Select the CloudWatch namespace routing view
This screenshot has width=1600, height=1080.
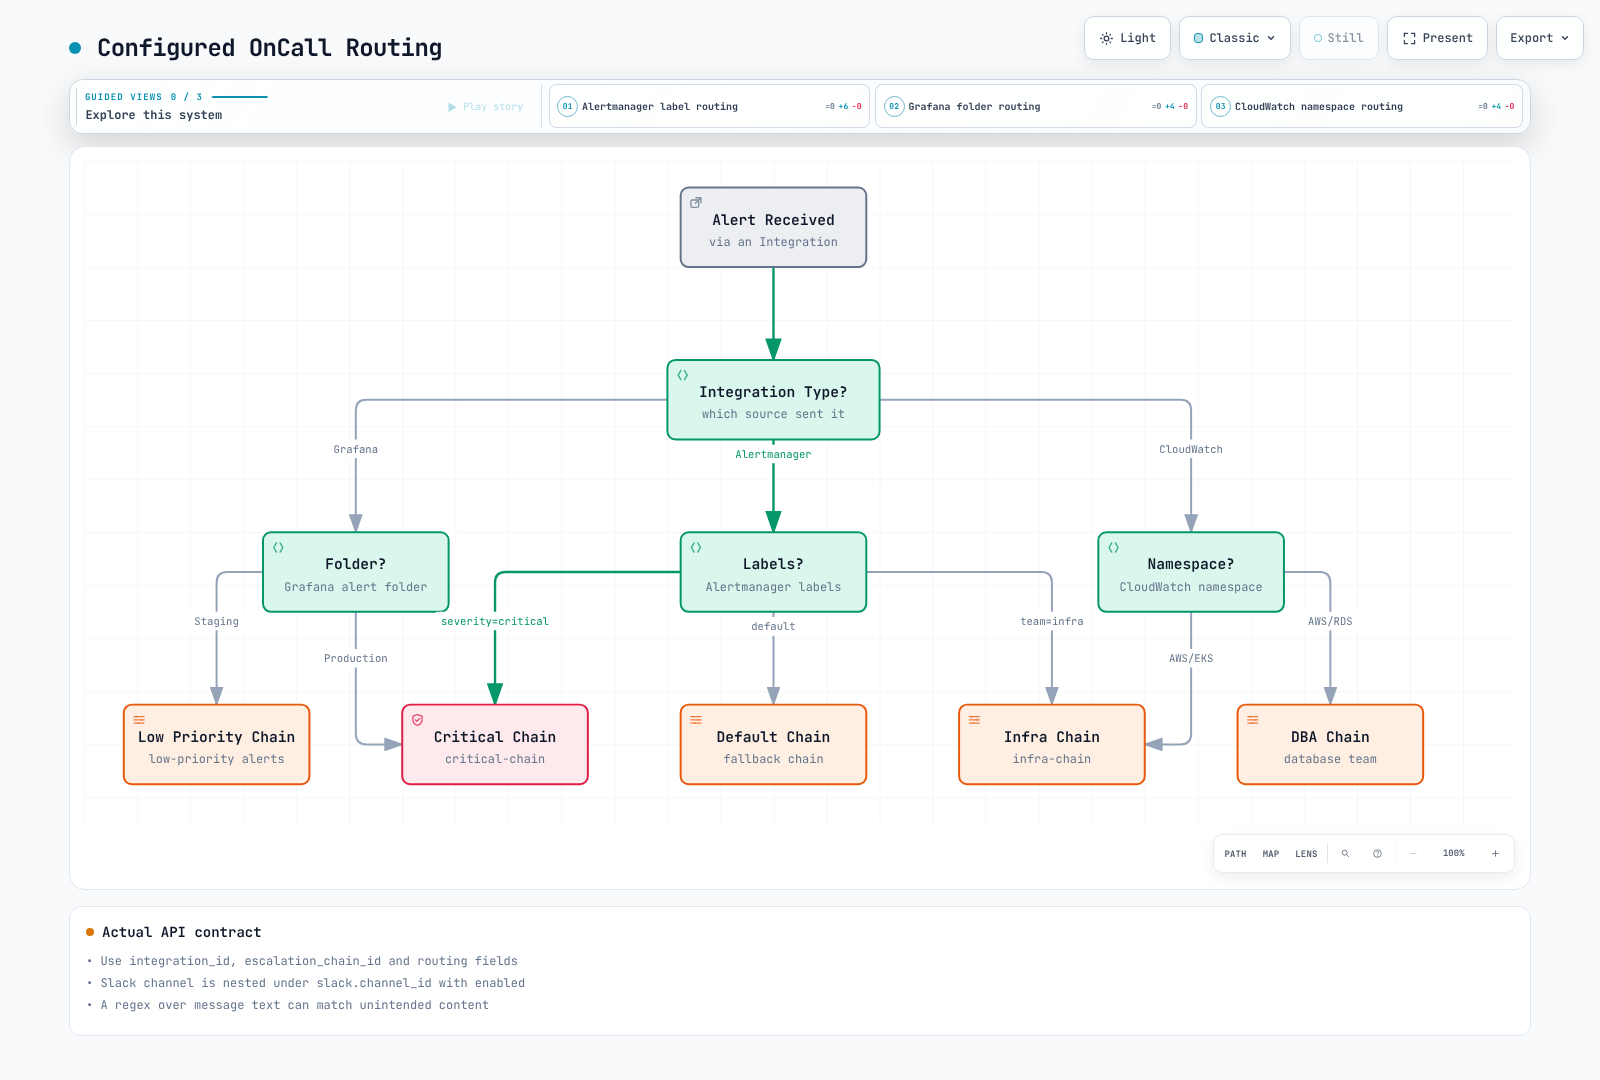(1362, 107)
